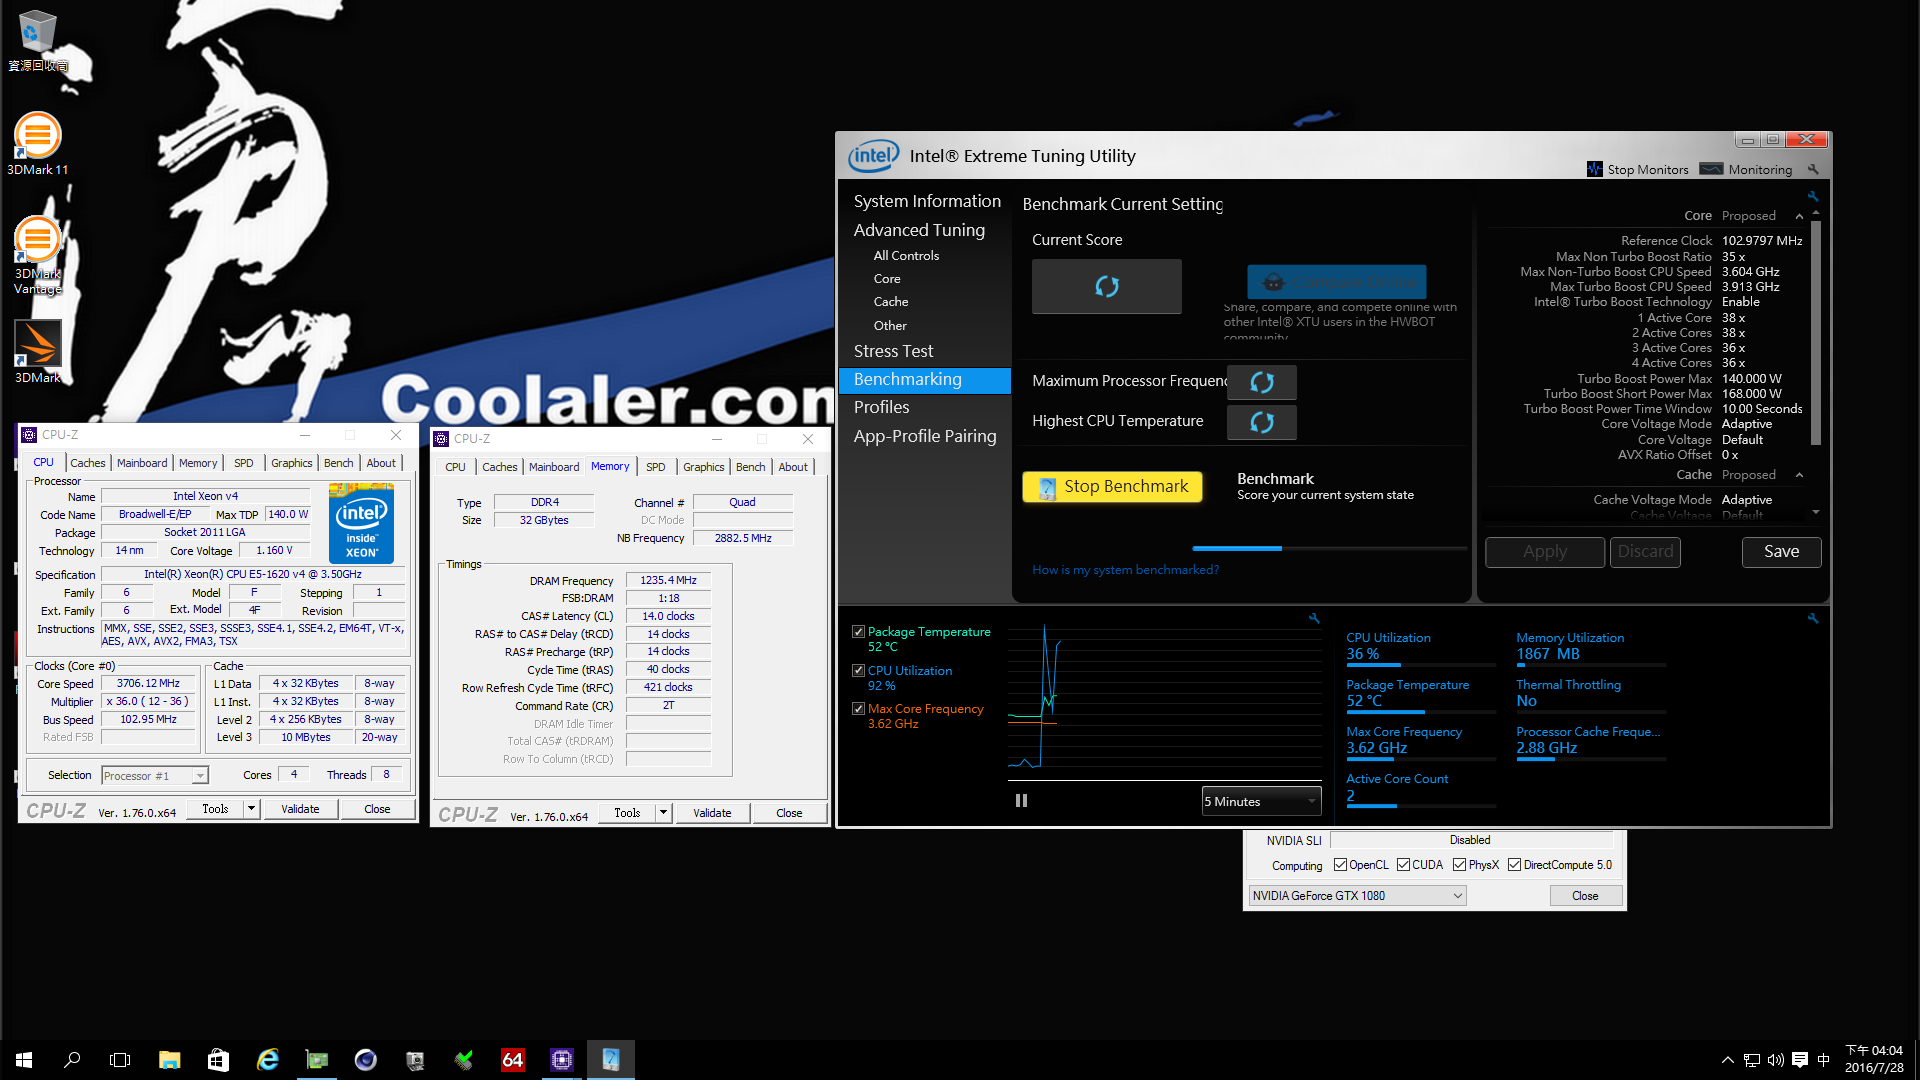Open Tools dropdown arrow in left CPU-Z
This screenshot has width=1920, height=1080.
pyautogui.click(x=252, y=809)
